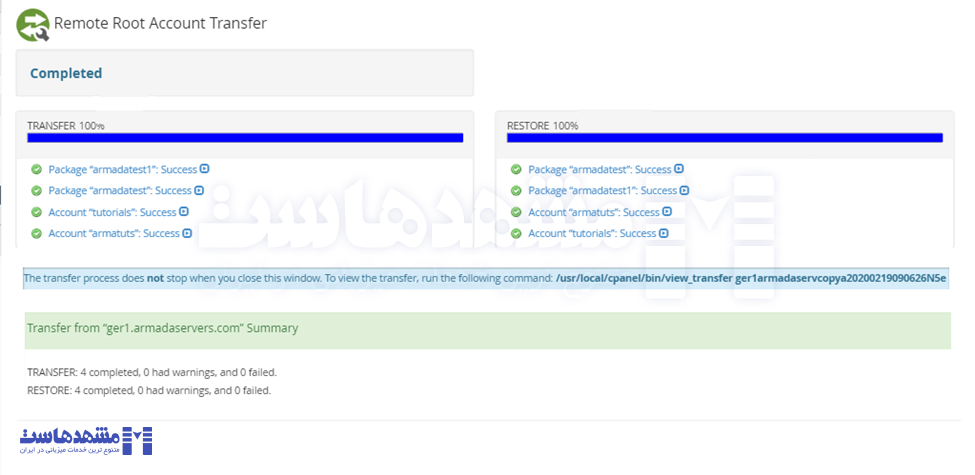
Task: Click the Remote Root Account Transfer header icon
Action: (x=33, y=24)
